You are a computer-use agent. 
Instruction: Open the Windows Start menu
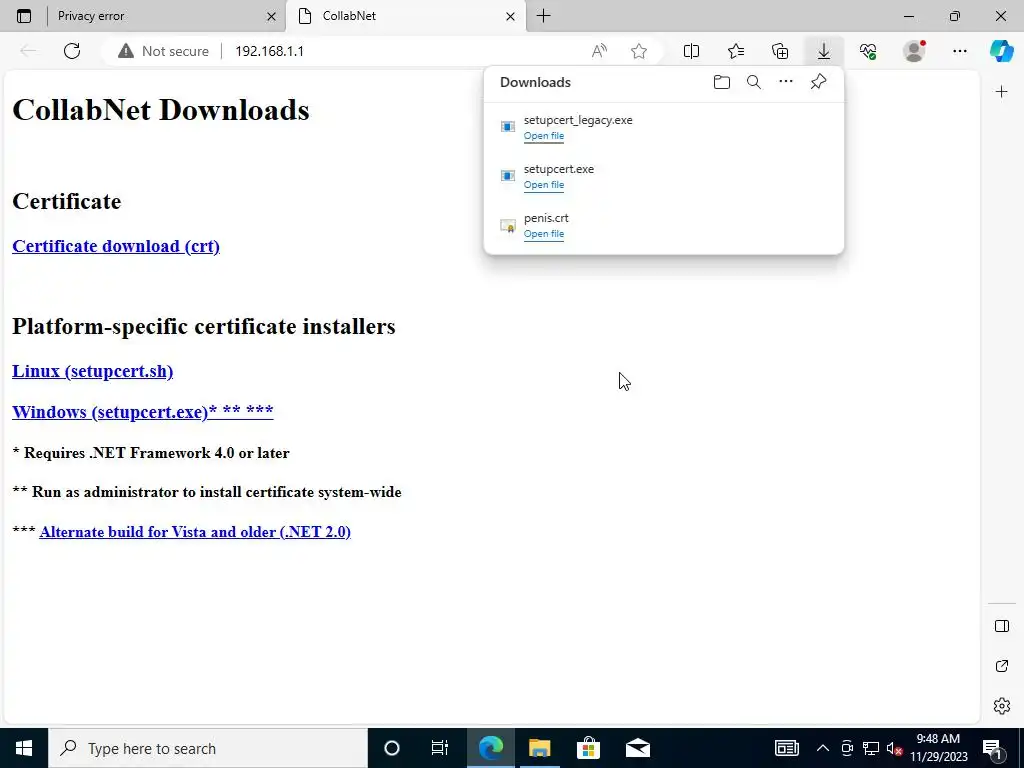[24, 748]
